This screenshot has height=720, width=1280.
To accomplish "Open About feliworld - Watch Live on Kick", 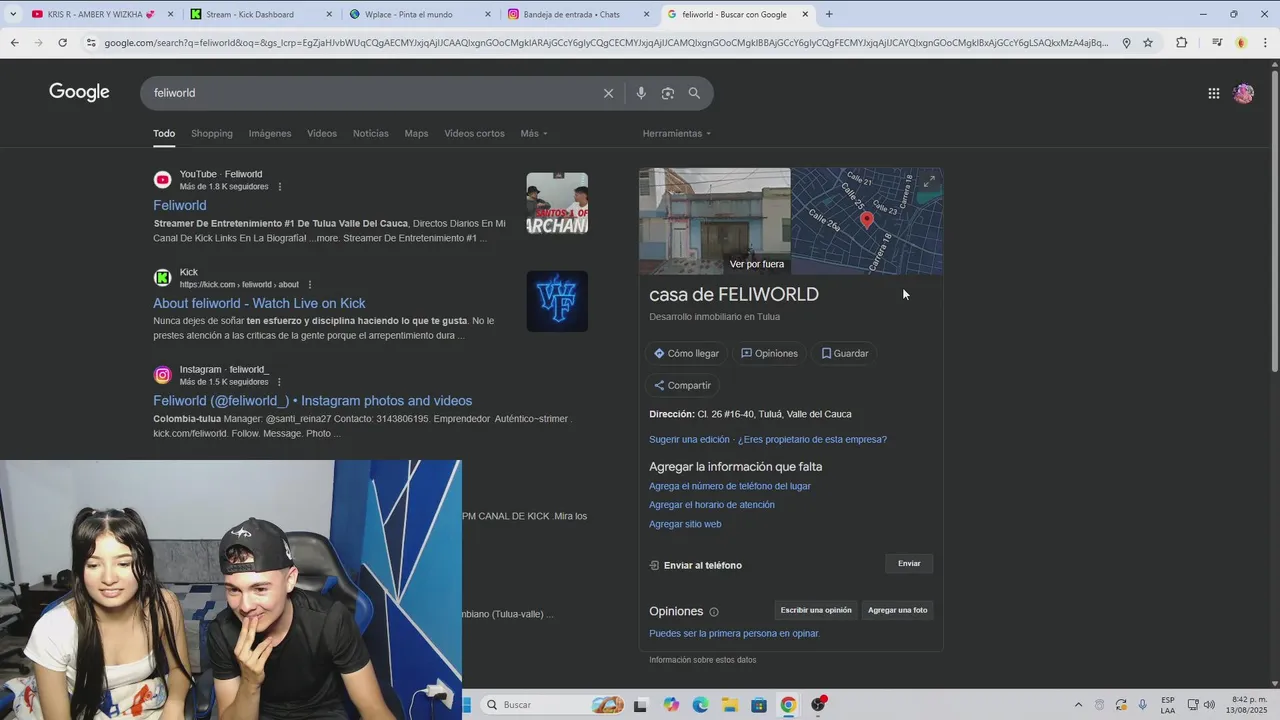I will (259, 303).
